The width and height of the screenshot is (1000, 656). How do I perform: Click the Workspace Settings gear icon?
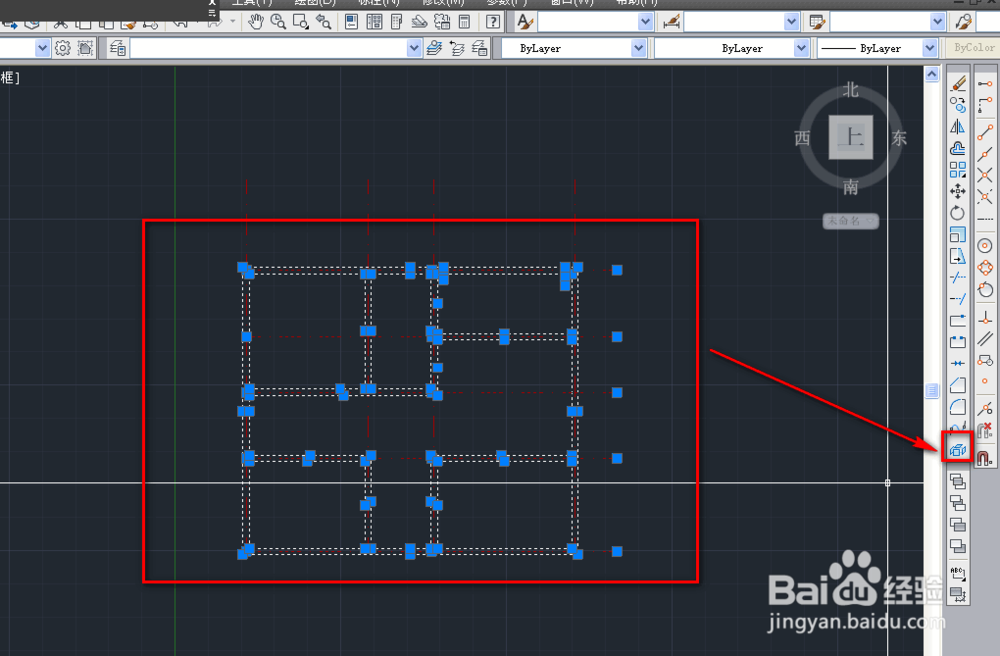pos(62,48)
